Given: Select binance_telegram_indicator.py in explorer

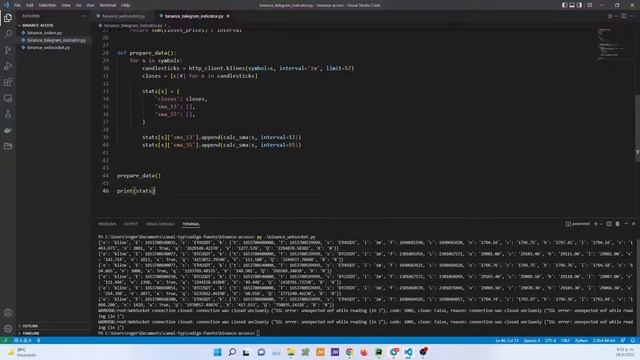Looking at the screenshot, I should coord(56,40).
